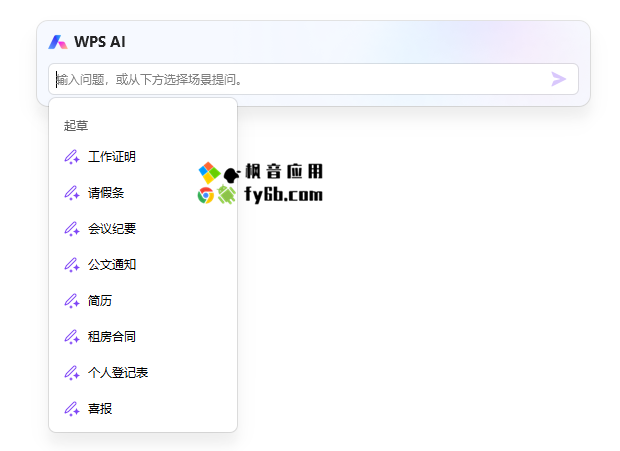
Task: Click the pen icon beside 公文通知
Action: point(72,265)
